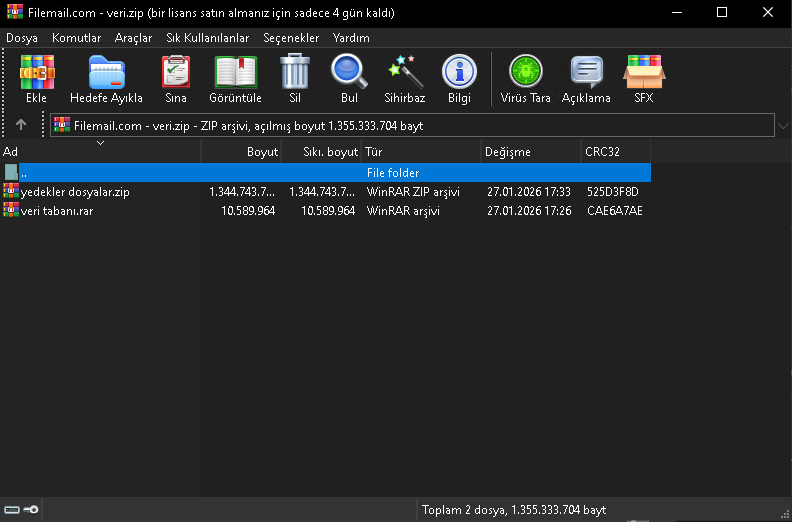Click the yedekler dosyalar.zip file icon
Image resolution: width=792 pixels, height=522 pixels.
point(11,191)
